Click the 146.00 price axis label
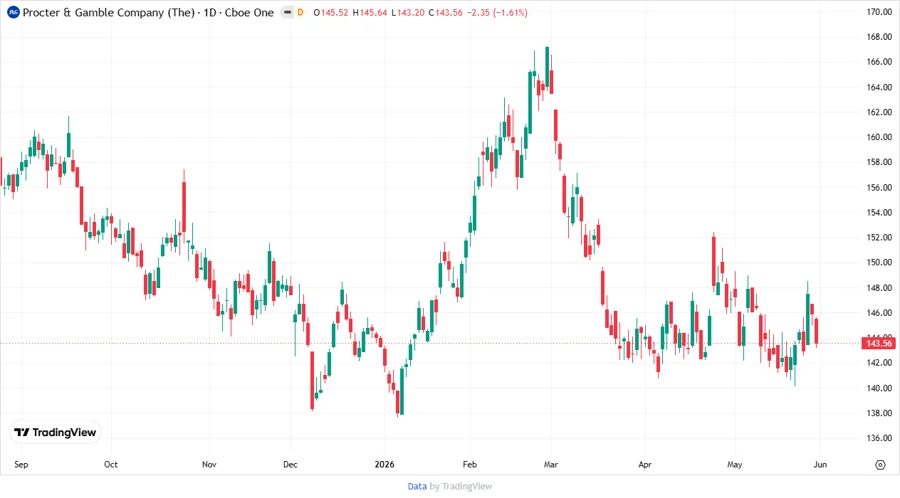 point(879,313)
